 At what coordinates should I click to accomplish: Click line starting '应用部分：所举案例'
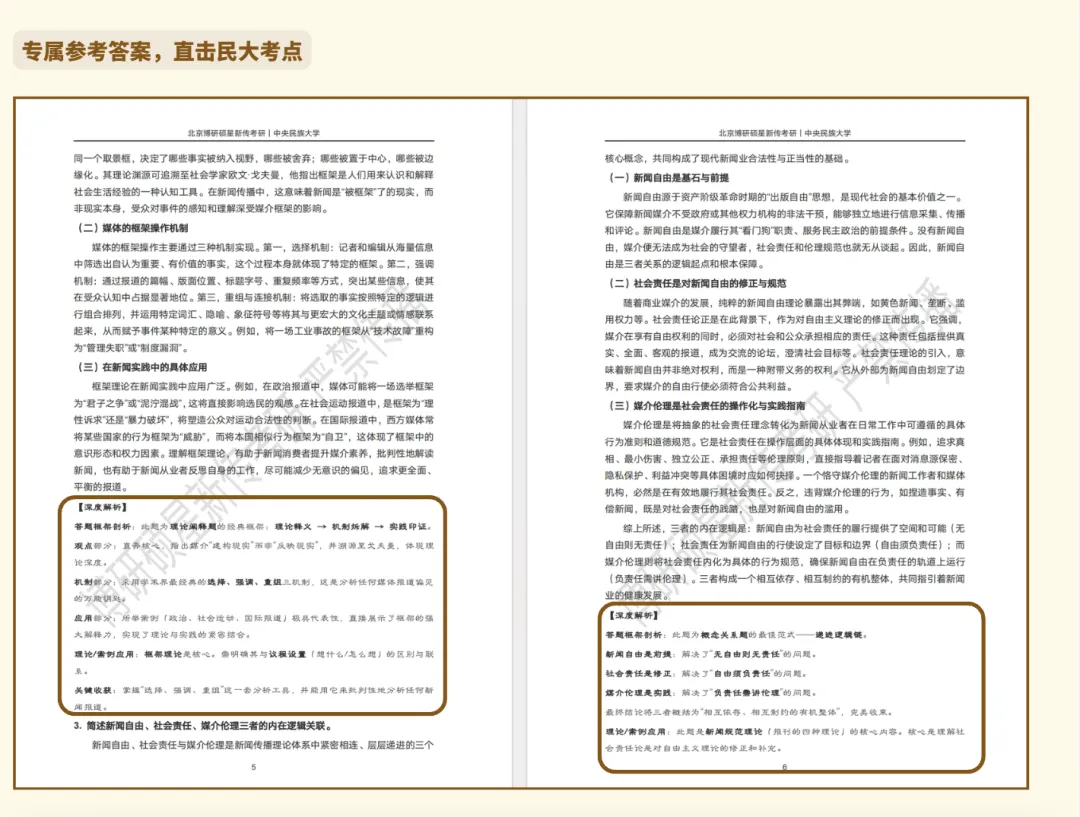253,618
